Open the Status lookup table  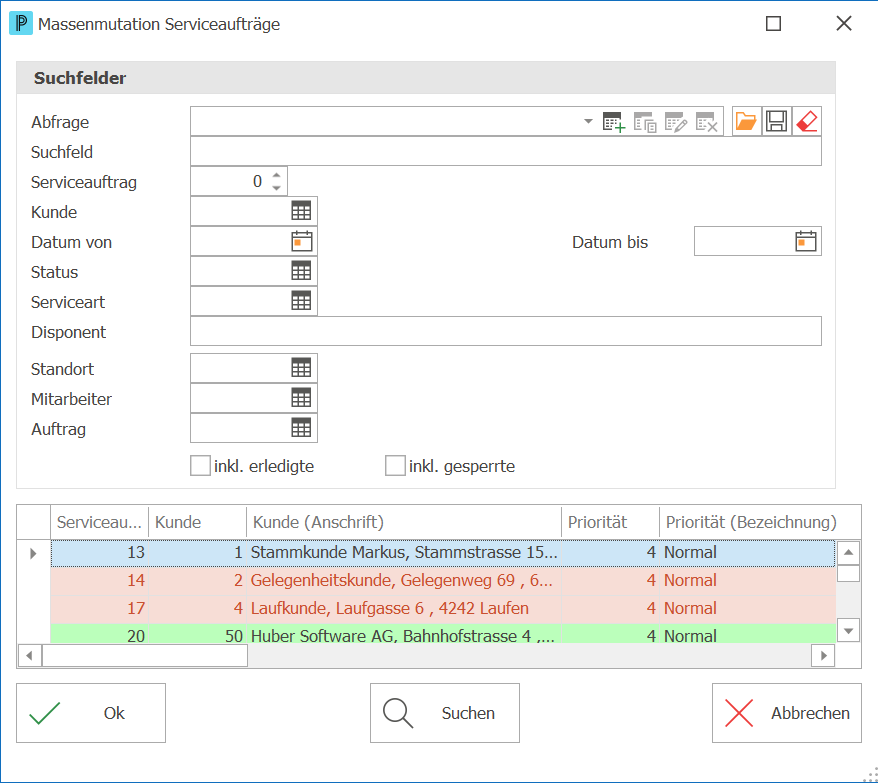[x=301, y=271]
